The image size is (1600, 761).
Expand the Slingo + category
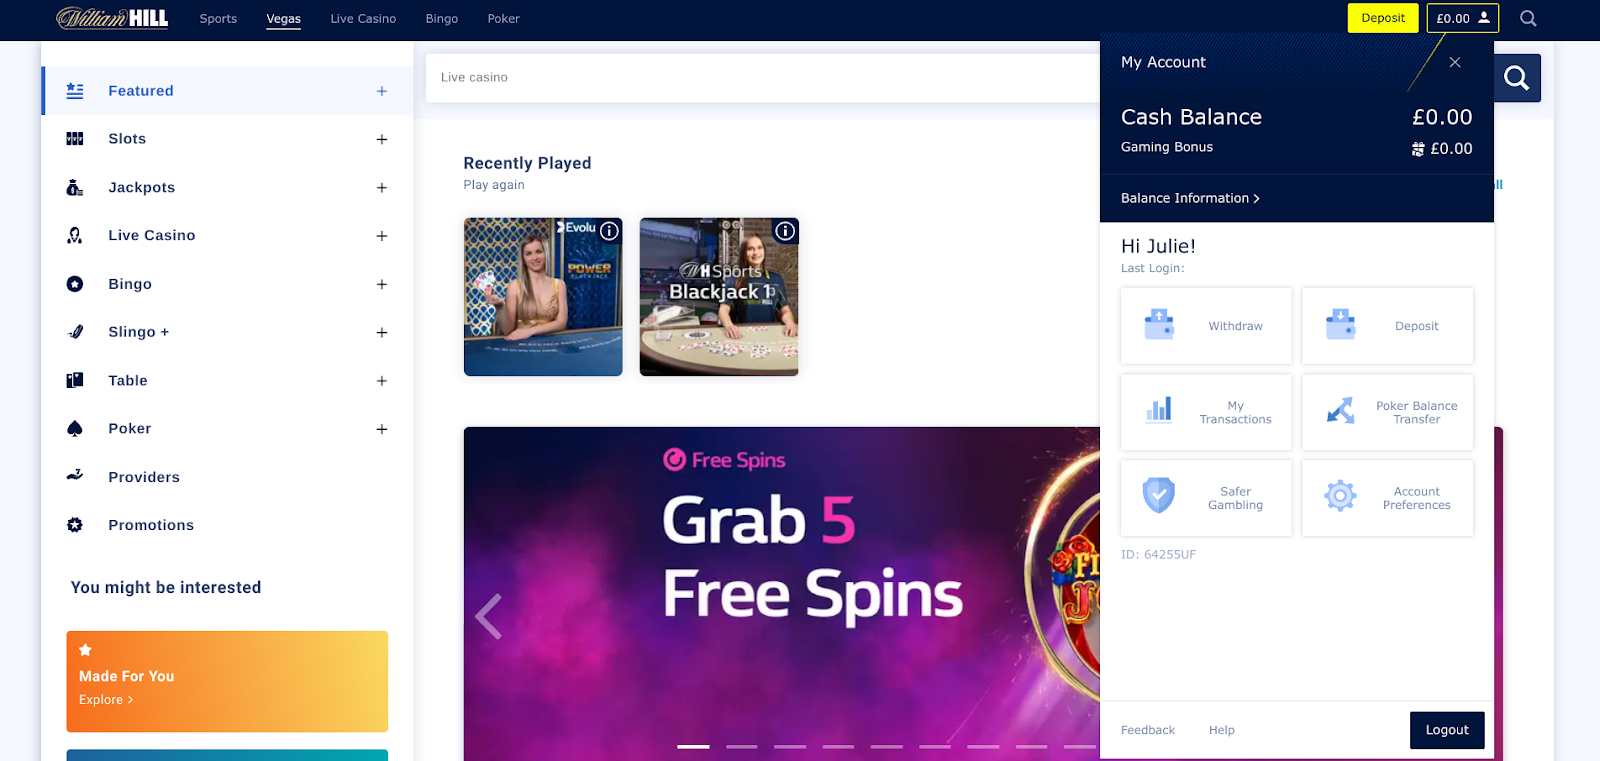pos(382,332)
